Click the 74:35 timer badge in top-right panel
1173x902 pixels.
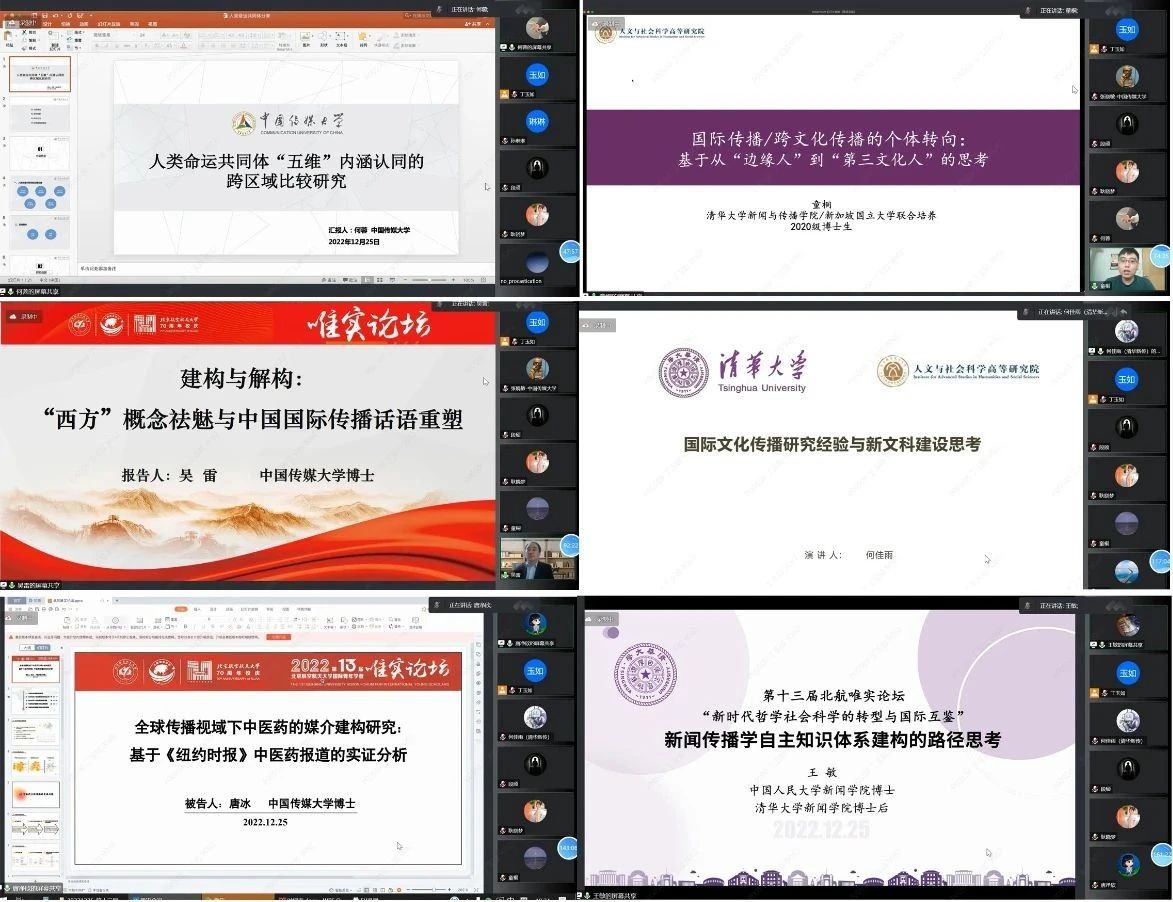click(x=1161, y=256)
